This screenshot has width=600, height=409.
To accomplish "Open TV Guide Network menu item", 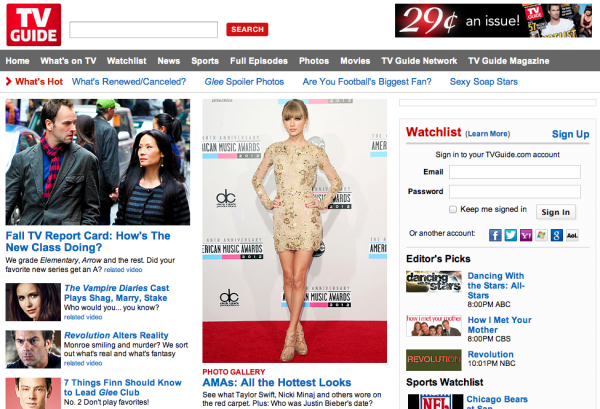I will (419, 61).
